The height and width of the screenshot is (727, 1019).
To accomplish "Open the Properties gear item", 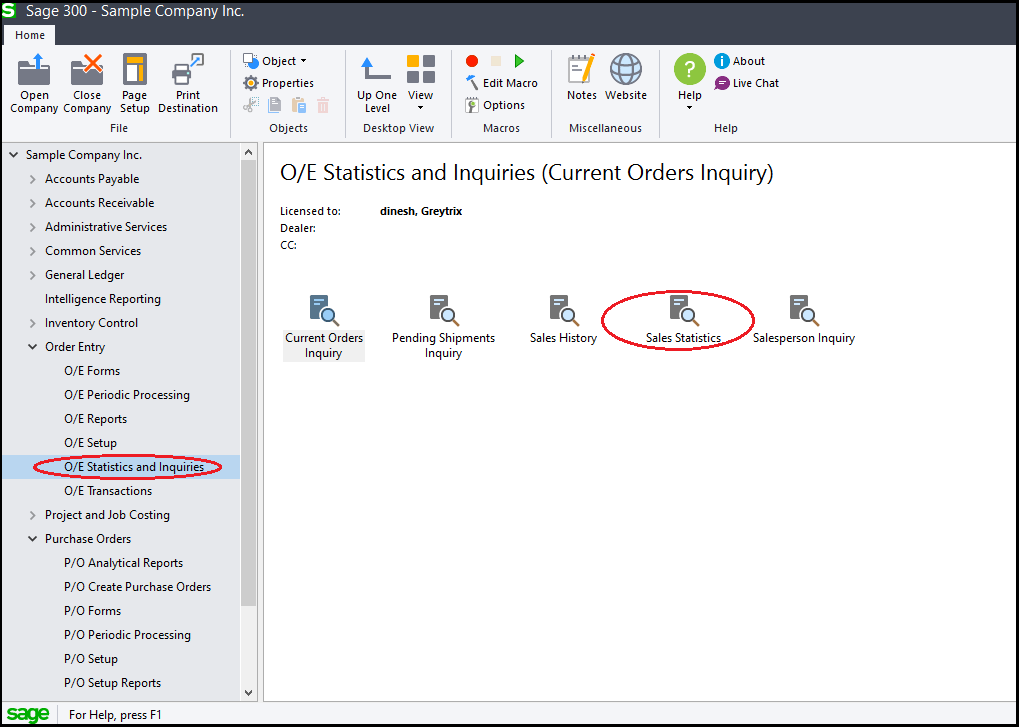I will [278, 83].
